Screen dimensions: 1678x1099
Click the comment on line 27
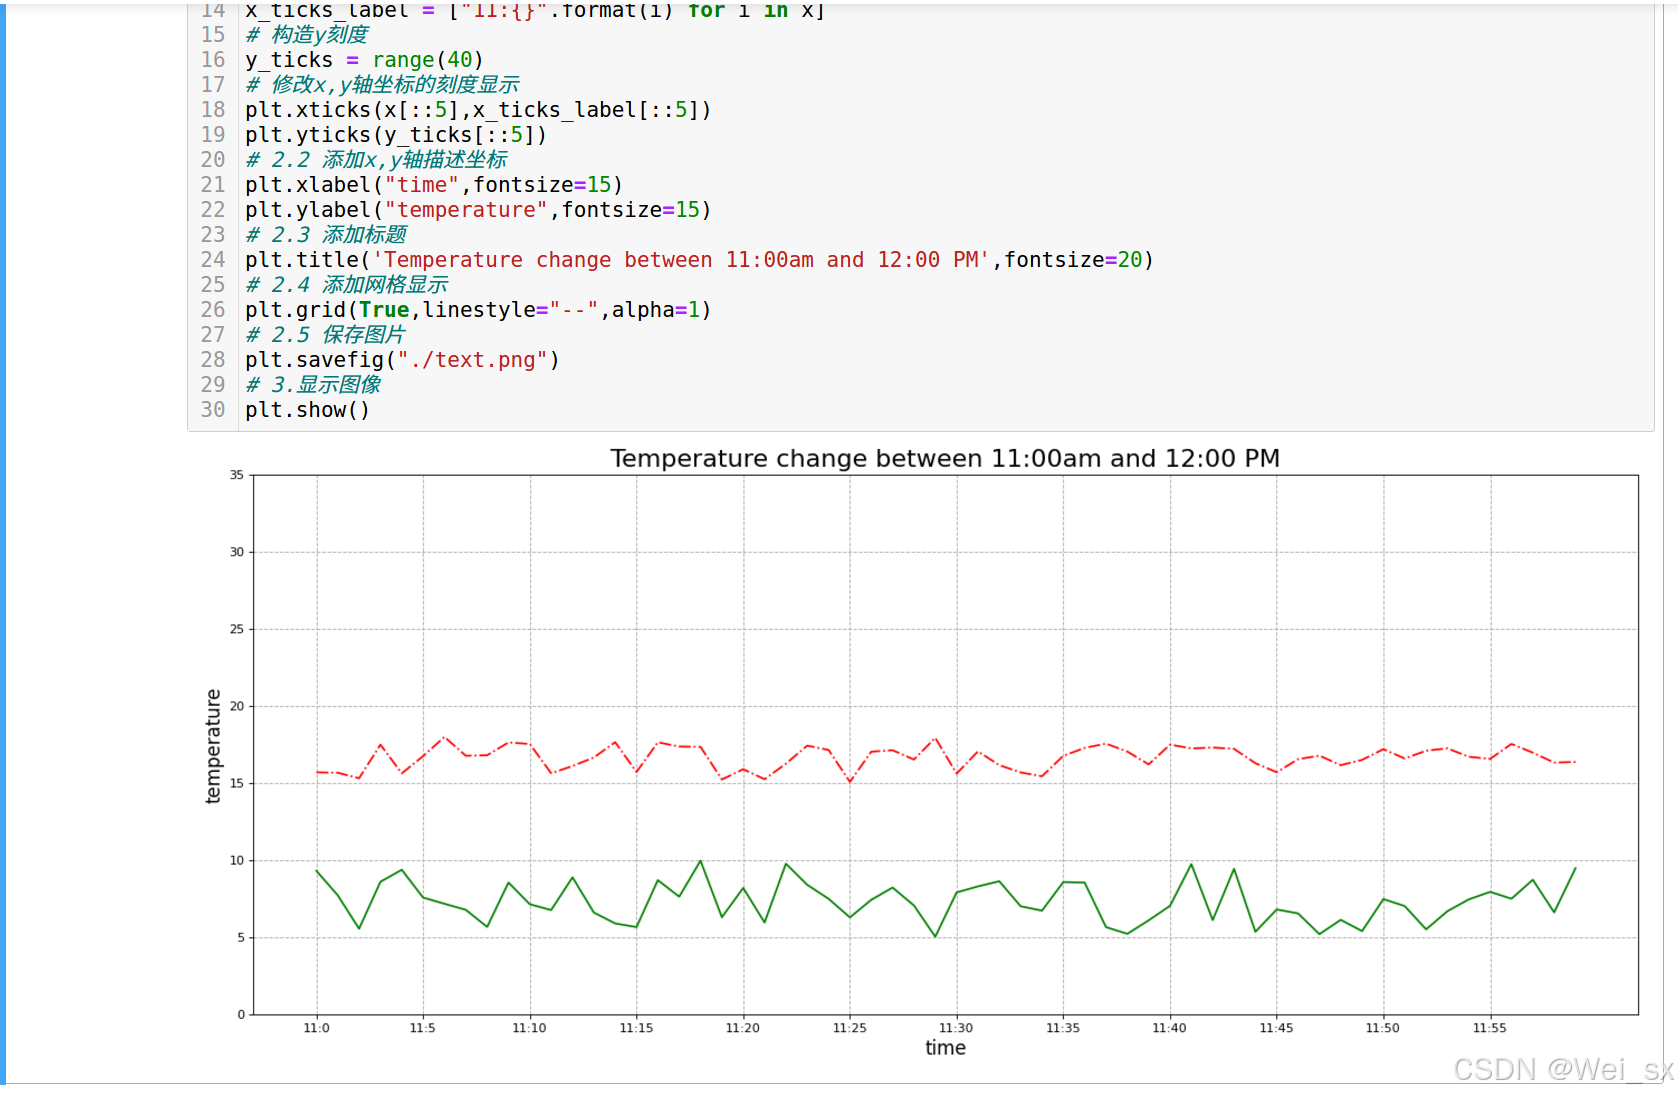326,335
